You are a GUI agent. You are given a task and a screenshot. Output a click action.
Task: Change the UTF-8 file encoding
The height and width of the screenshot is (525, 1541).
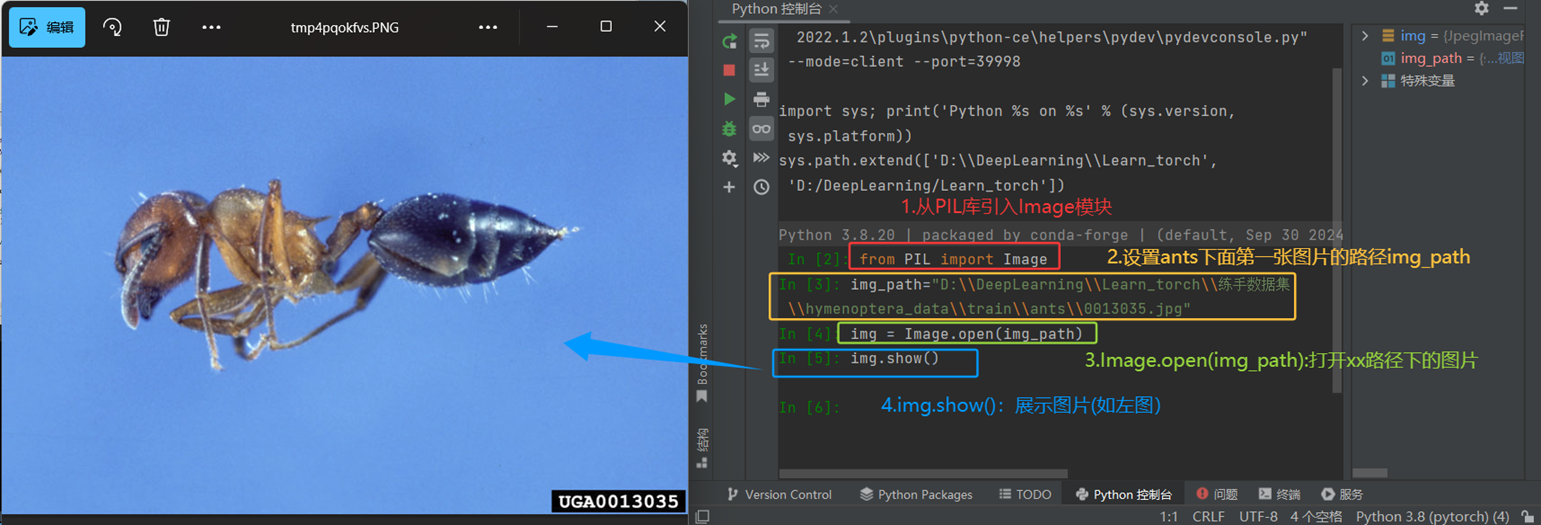(x=1258, y=516)
